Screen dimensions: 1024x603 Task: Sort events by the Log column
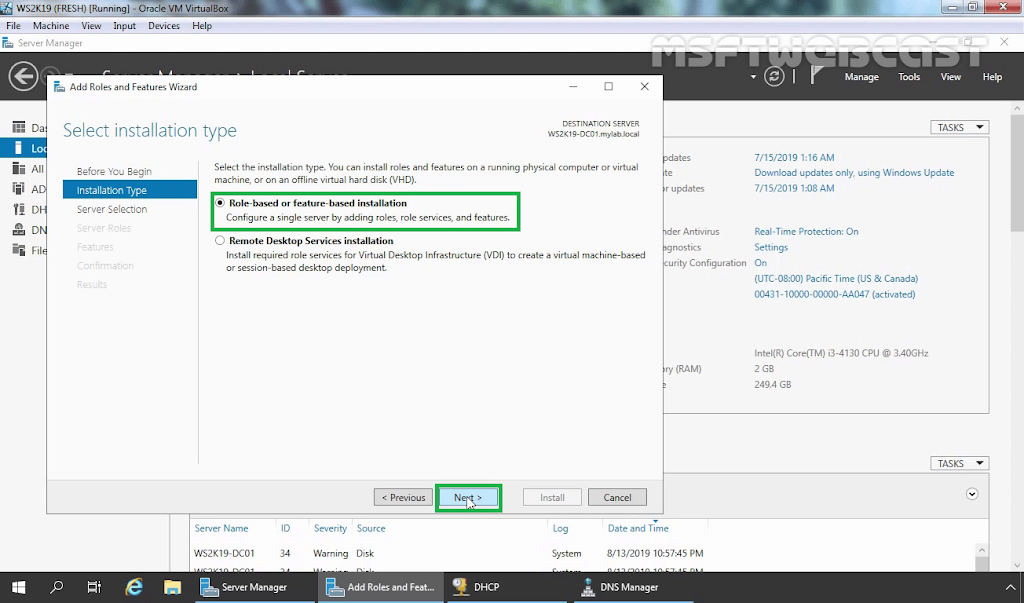(x=560, y=529)
